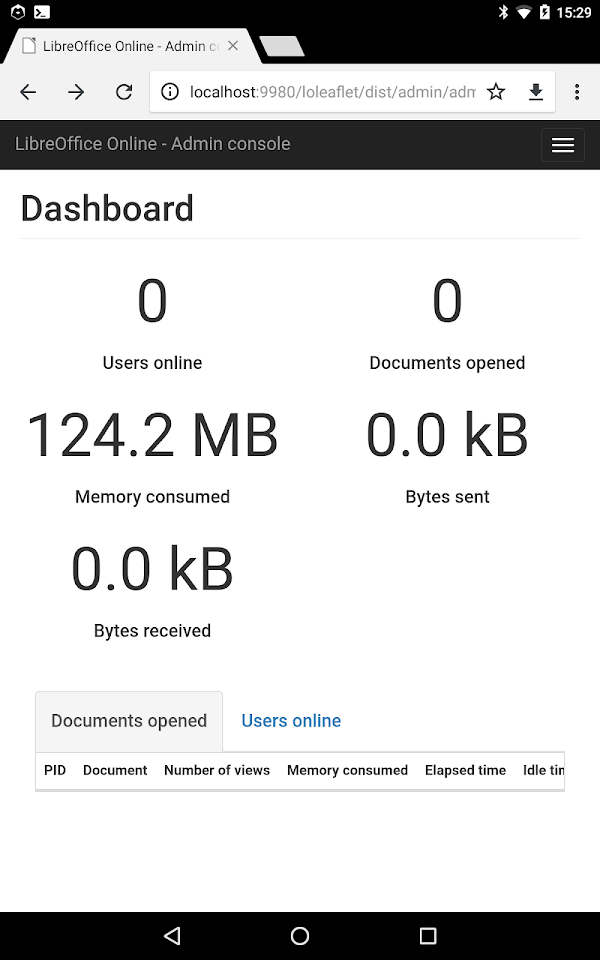
Task: Go forward with browser forward arrow
Action: pyautogui.click(x=76, y=92)
